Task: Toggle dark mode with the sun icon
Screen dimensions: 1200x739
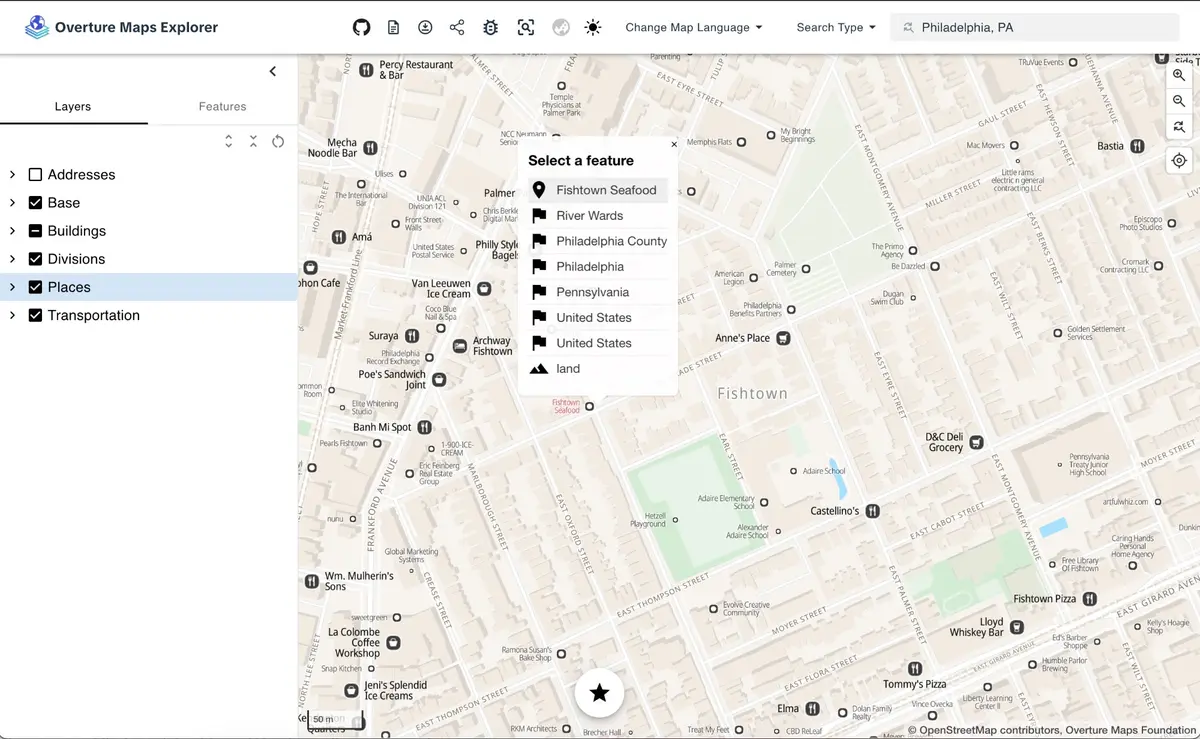Action: pos(592,27)
